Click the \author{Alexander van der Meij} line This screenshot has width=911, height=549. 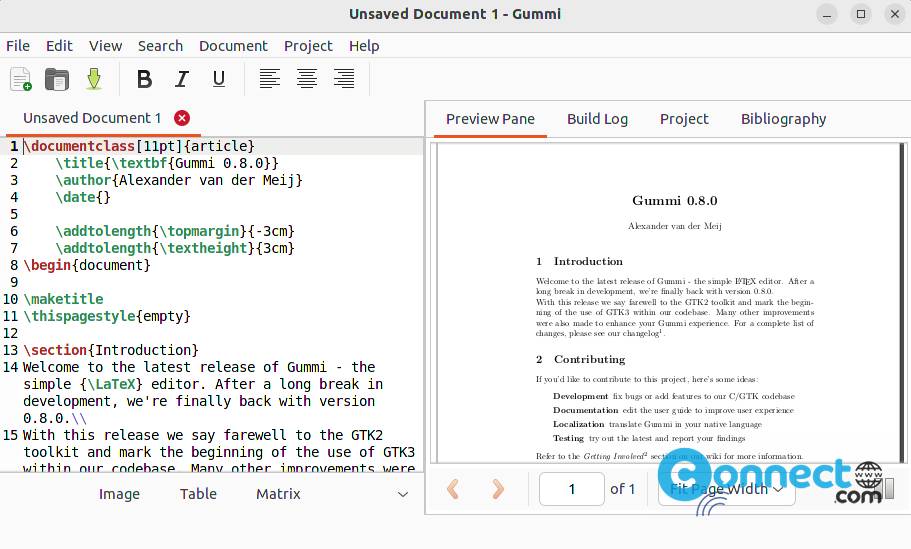(x=179, y=180)
